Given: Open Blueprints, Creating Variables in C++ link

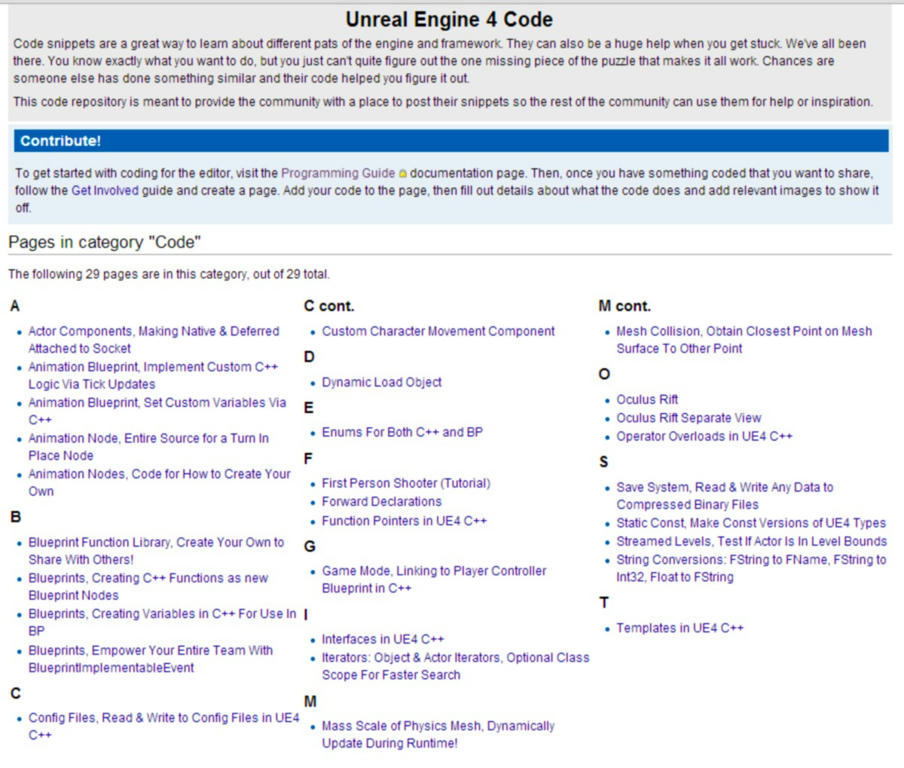Looking at the screenshot, I should coord(162,622).
